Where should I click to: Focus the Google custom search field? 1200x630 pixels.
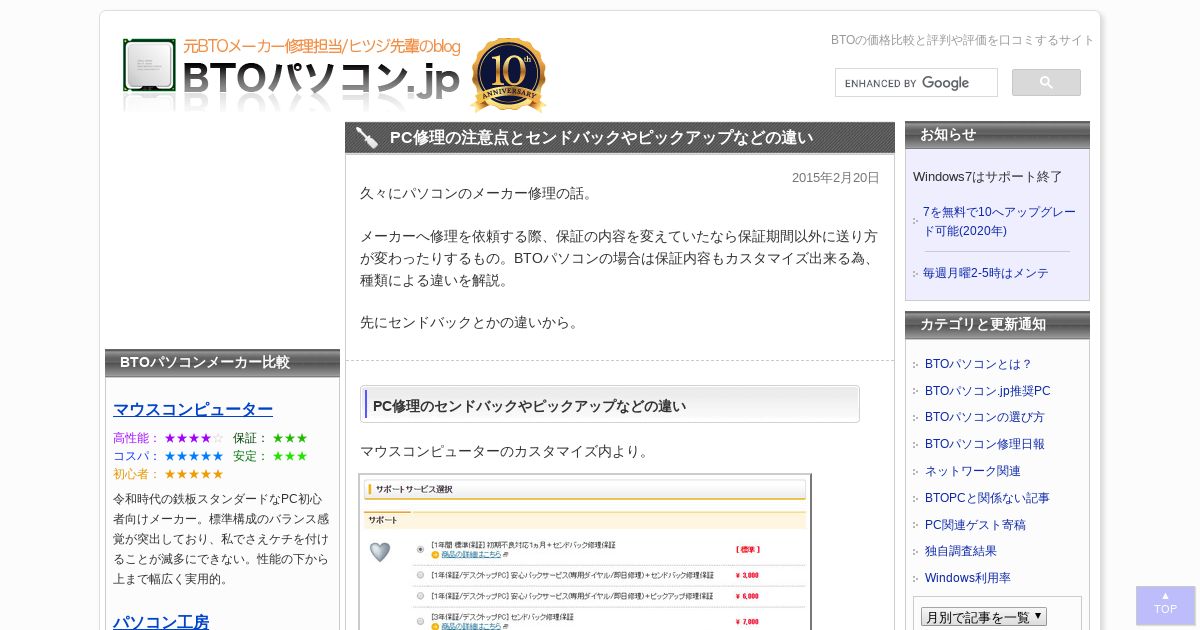916,83
